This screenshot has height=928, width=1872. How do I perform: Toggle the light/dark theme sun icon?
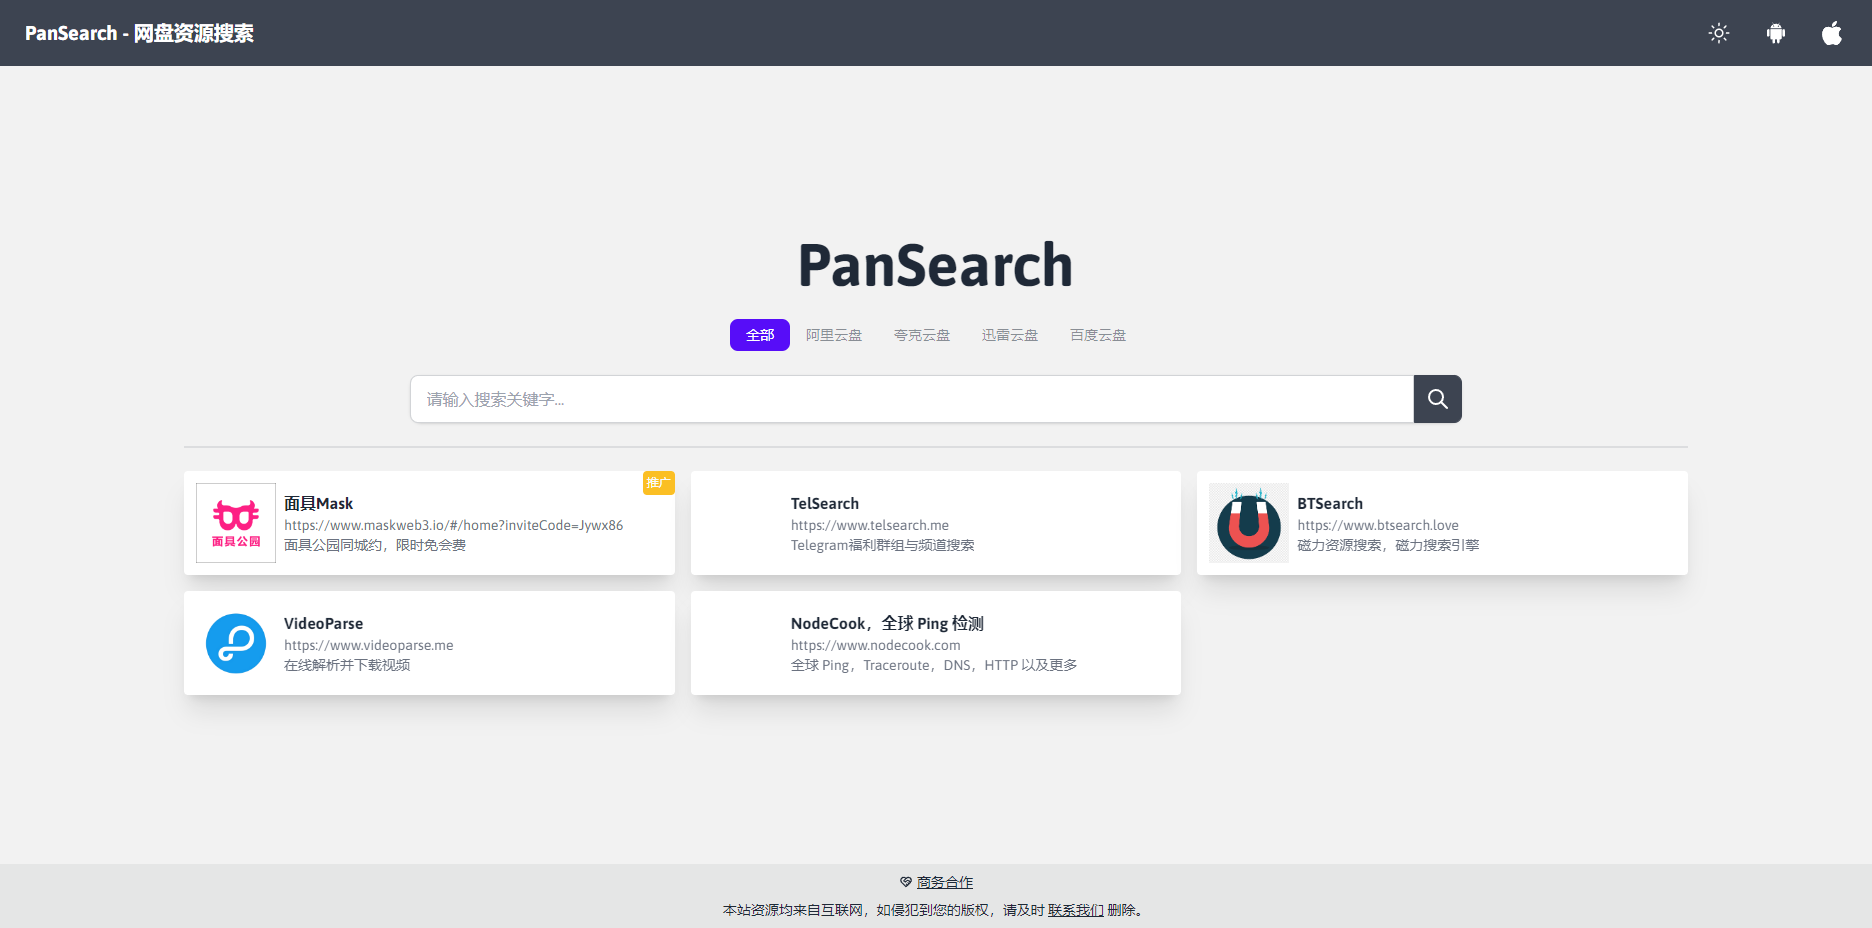[x=1719, y=33]
